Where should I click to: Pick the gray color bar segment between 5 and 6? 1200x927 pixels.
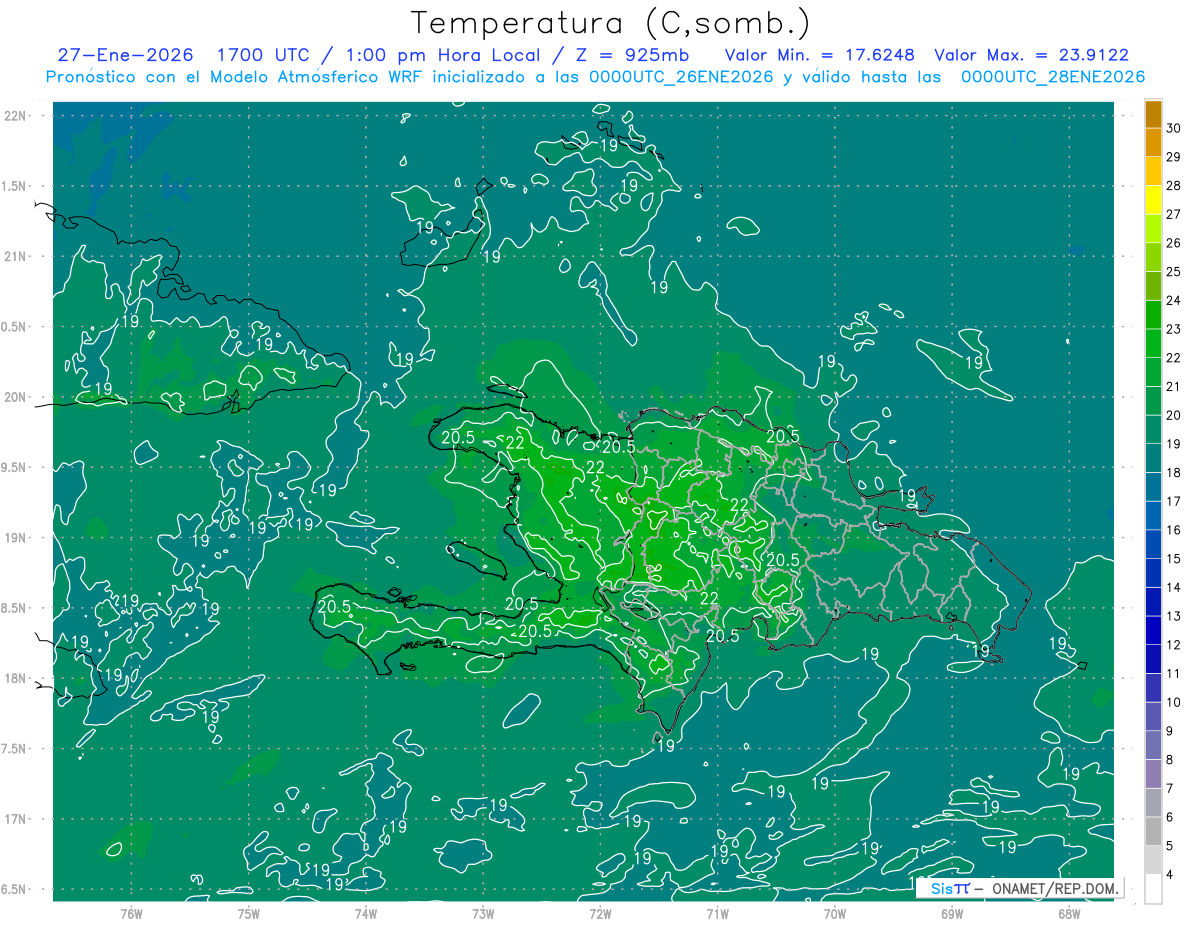tap(1154, 831)
